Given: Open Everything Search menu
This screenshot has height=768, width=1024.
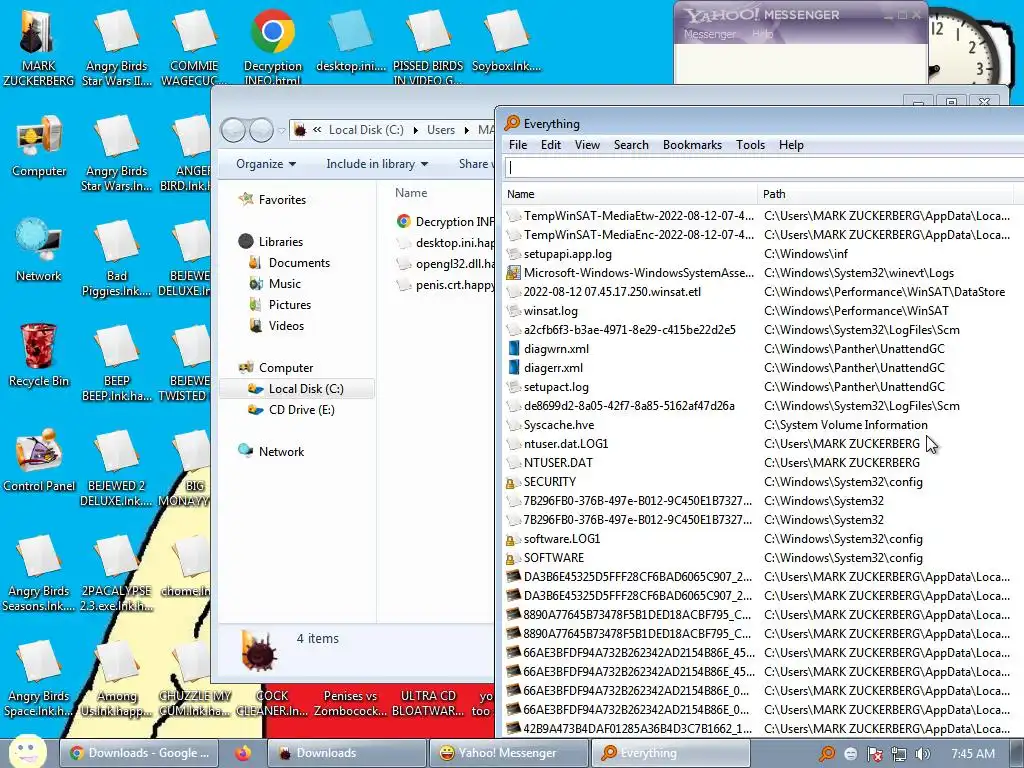Looking at the screenshot, I should [x=631, y=145].
